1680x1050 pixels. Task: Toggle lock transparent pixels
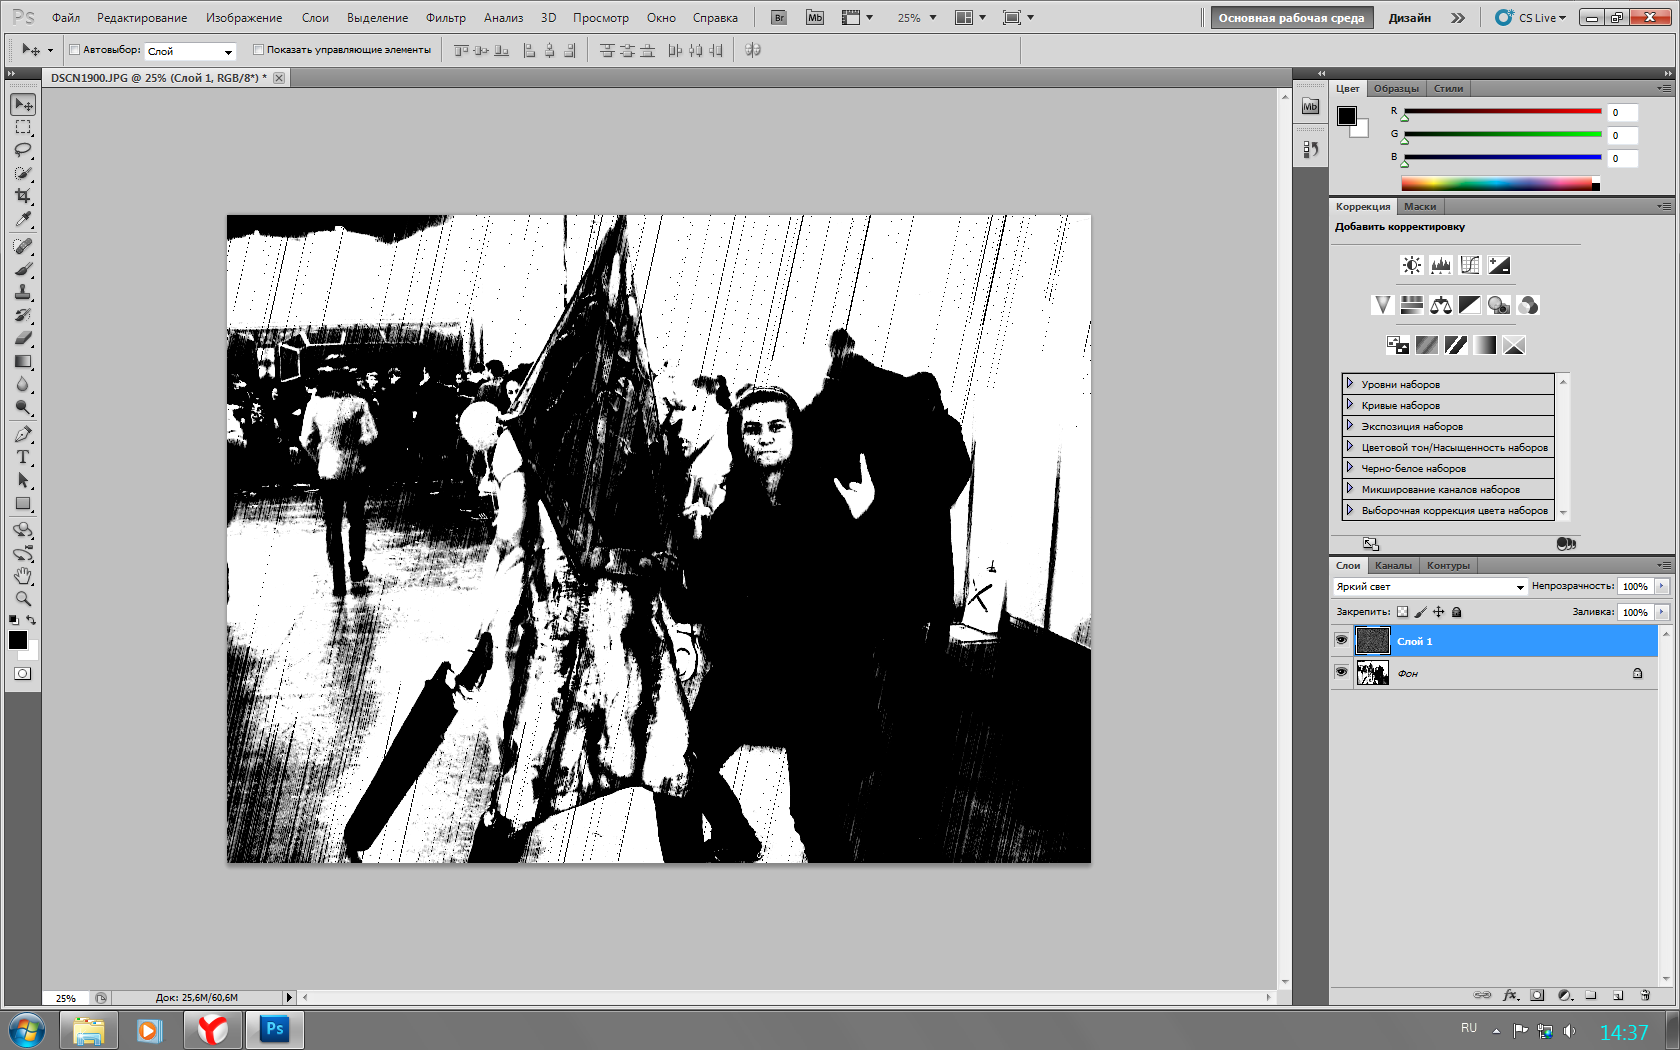click(x=1402, y=612)
